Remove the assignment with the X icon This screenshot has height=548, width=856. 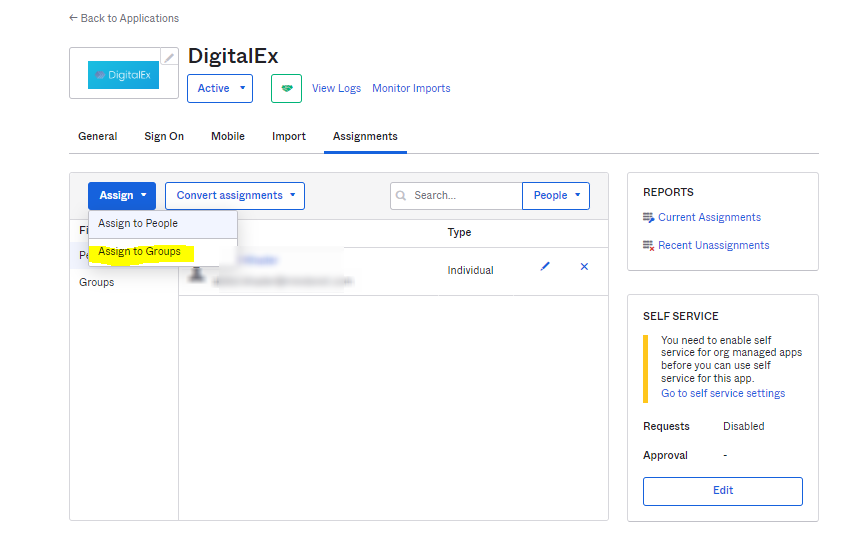584,267
